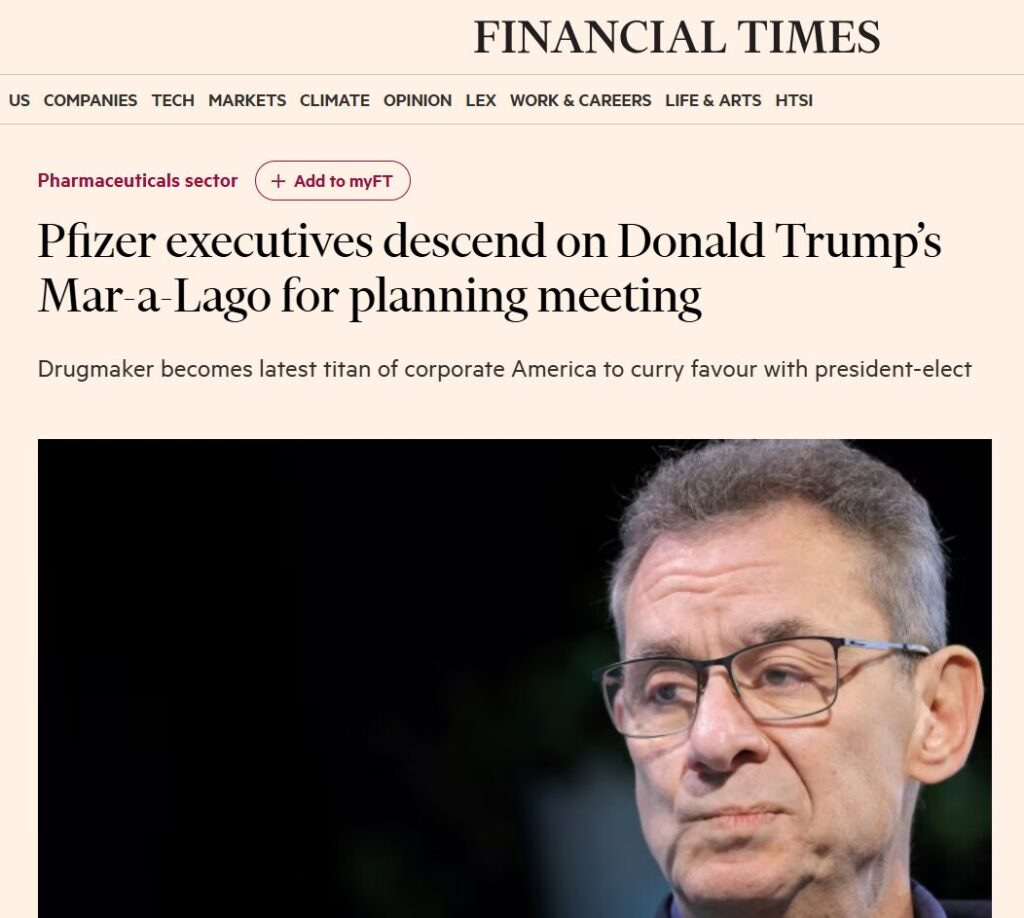Open the US section in the navigation
Viewport: 1024px width, 918px height.
(18, 100)
